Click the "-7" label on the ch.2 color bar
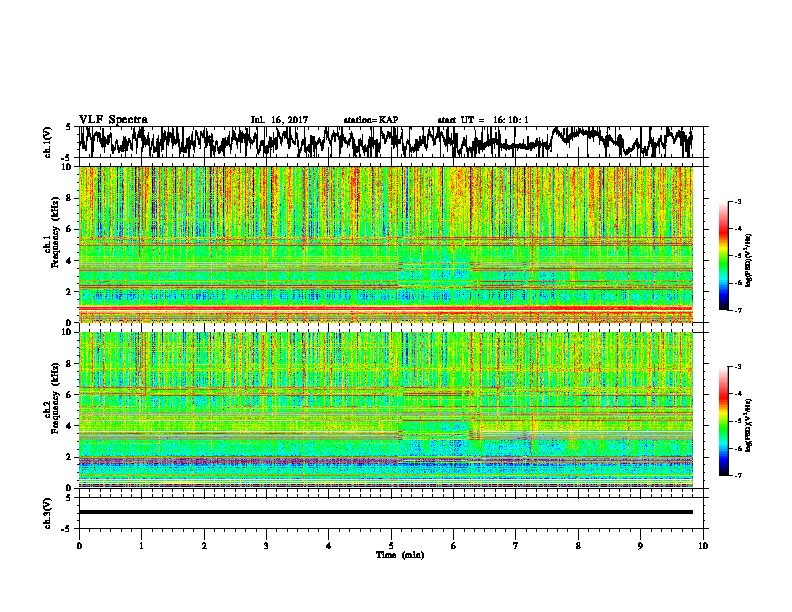792x612 pixels. [738, 476]
